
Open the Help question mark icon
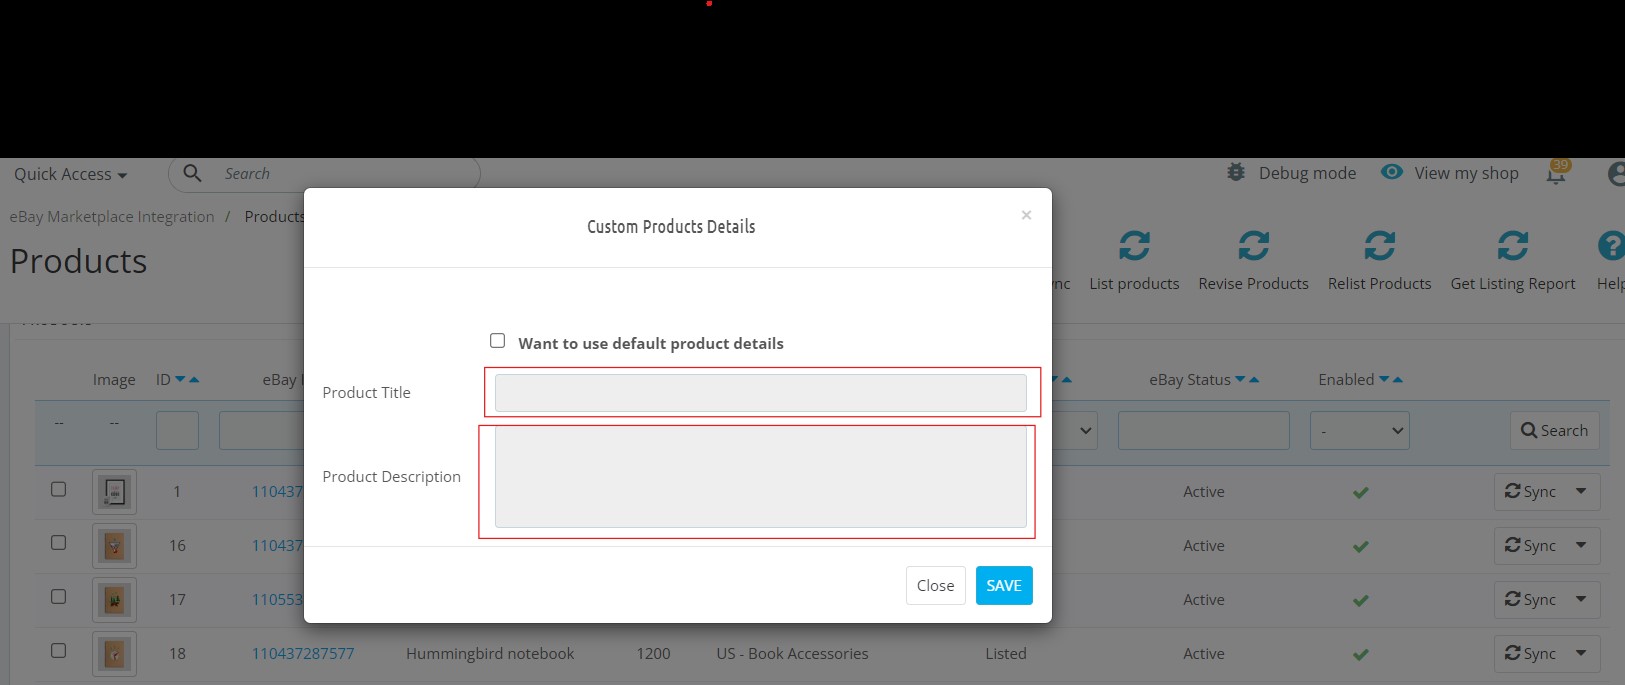click(x=1611, y=245)
